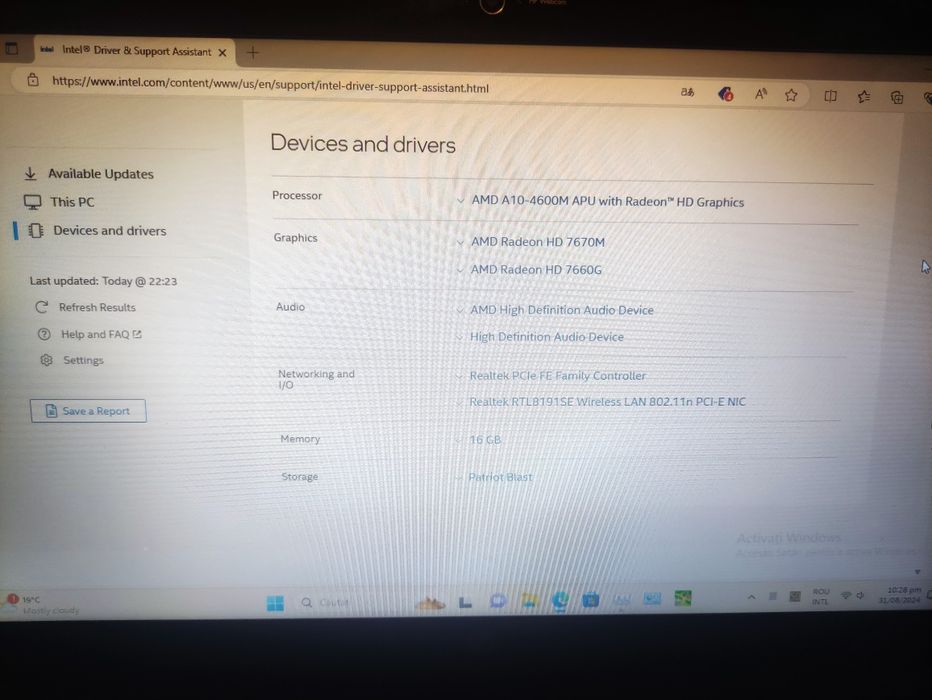Open Settings in the sidebar
The height and width of the screenshot is (700, 932).
[83, 360]
